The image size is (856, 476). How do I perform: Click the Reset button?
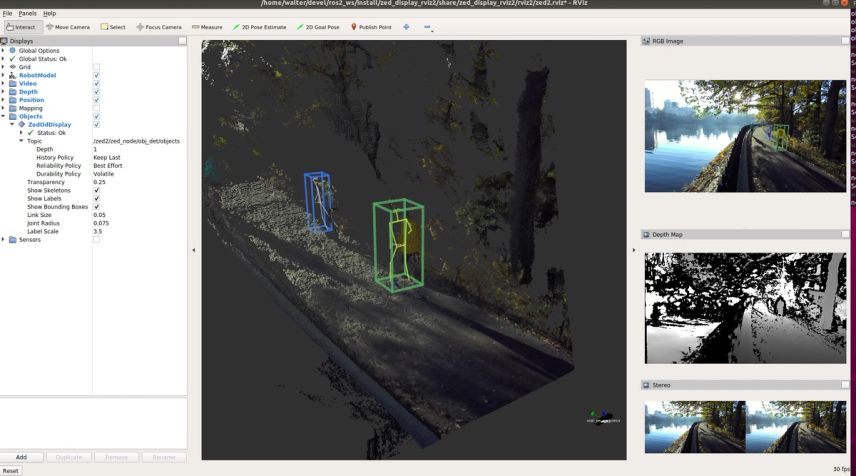coord(10,471)
